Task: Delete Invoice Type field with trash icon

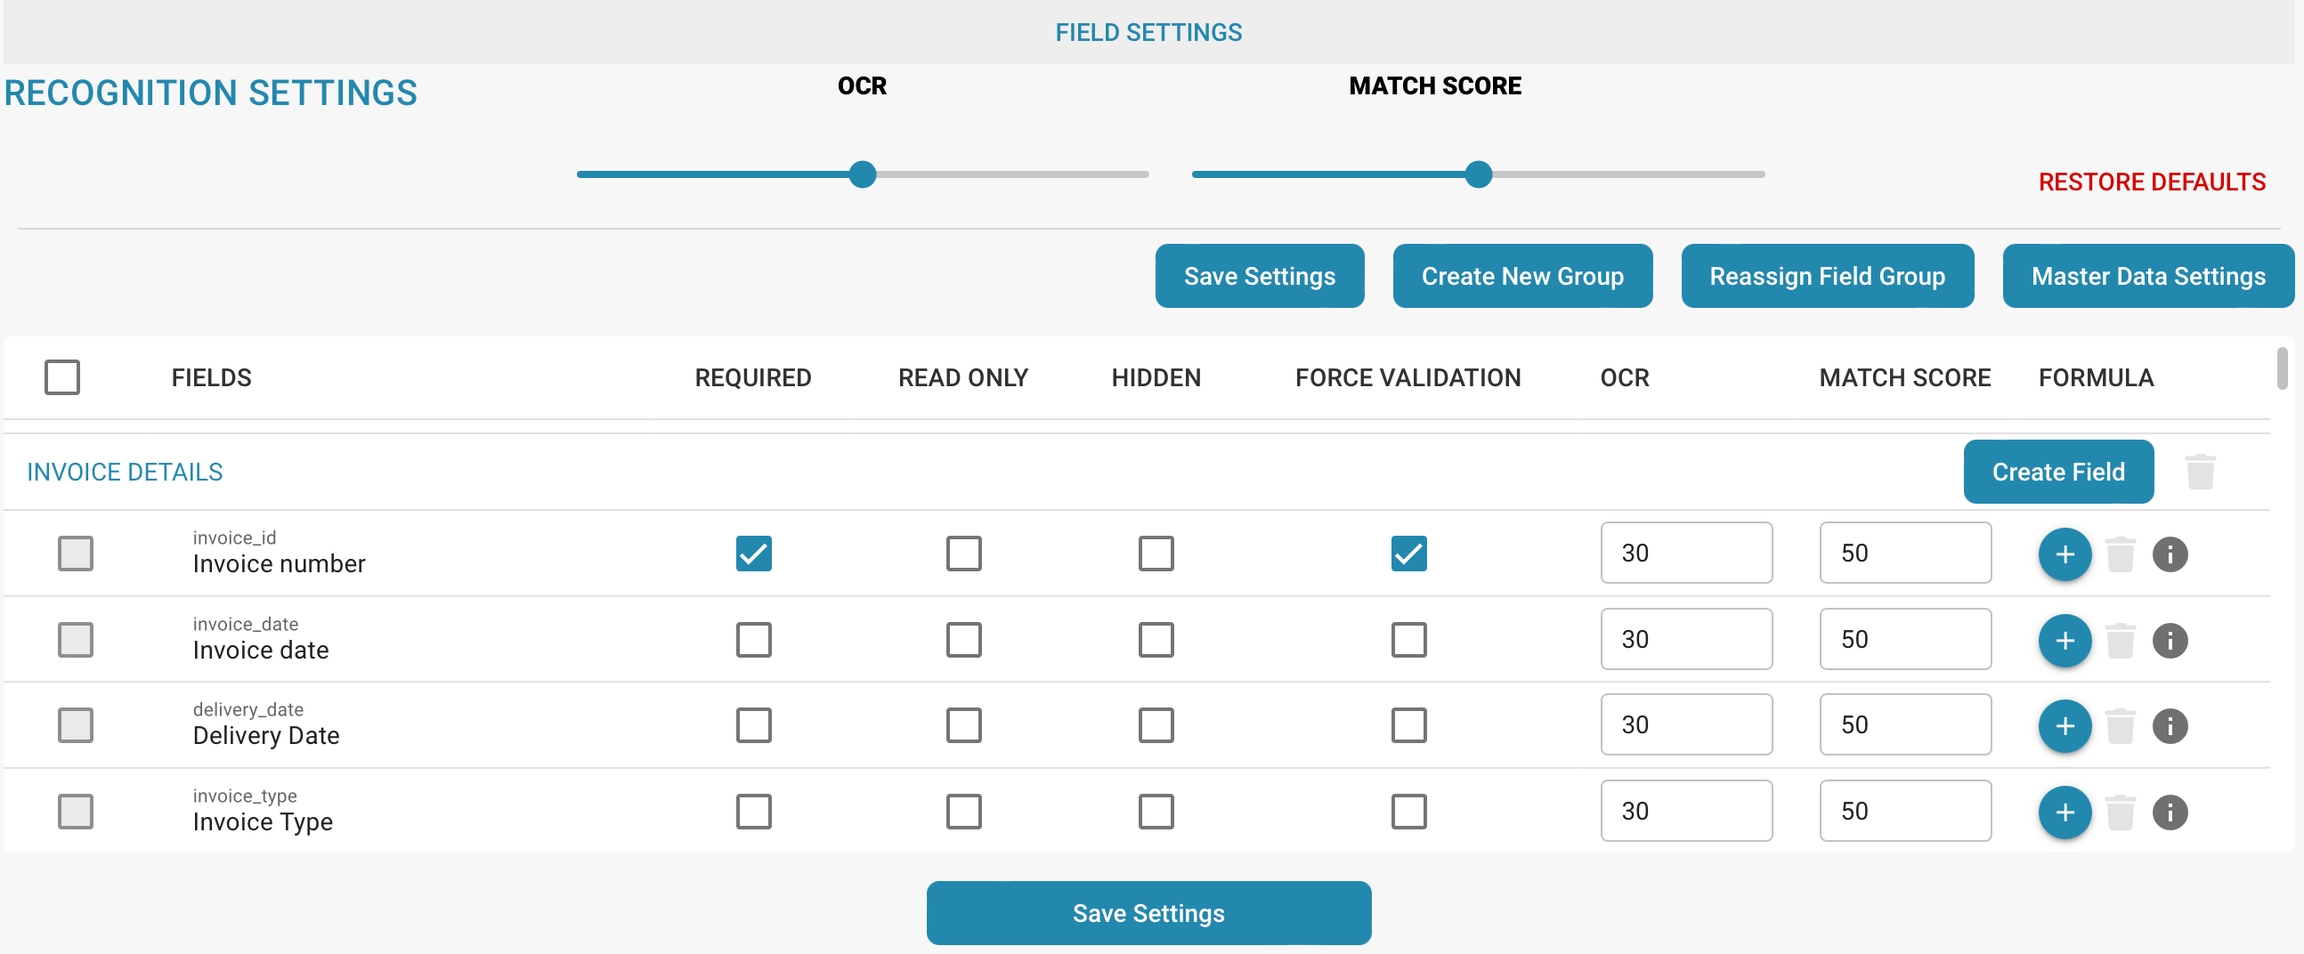Action: coord(2119,812)
